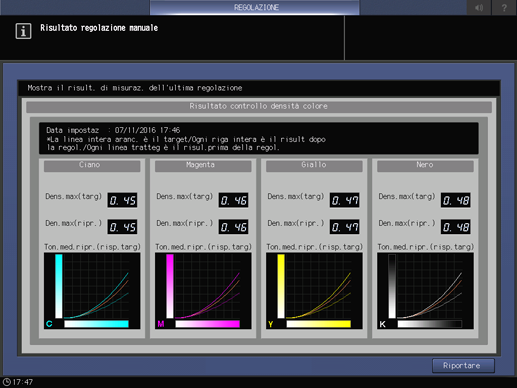The height and width of the screenshot is (388, 517).
Task: Click the clock icon in status bar
Action: click(6, 382)
